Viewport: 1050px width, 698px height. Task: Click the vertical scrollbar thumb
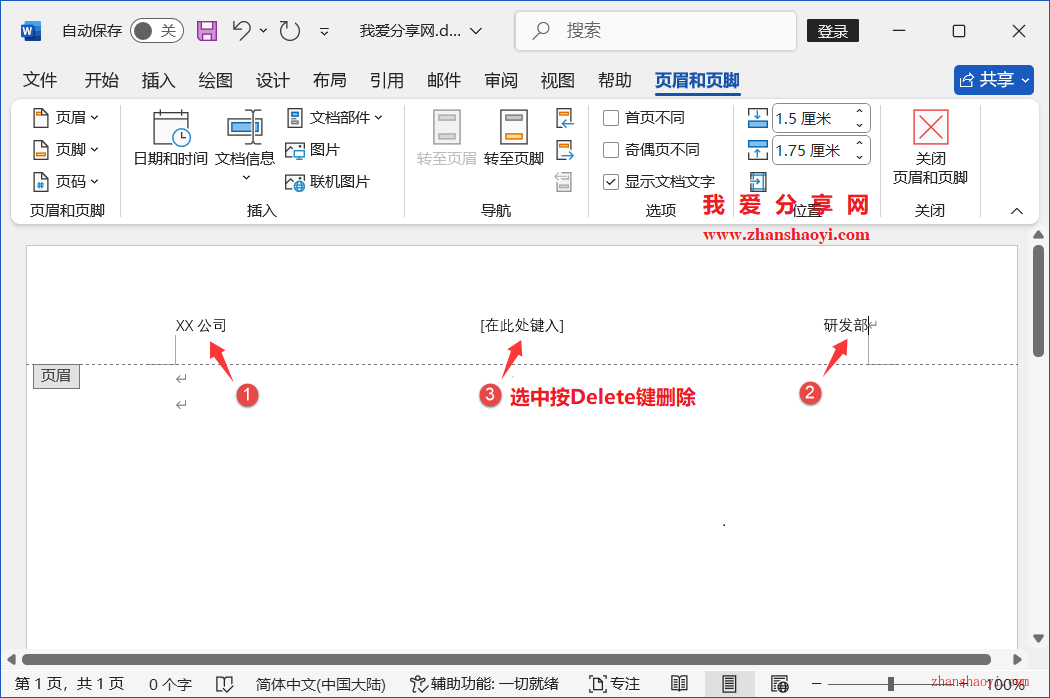point(1039,301)
